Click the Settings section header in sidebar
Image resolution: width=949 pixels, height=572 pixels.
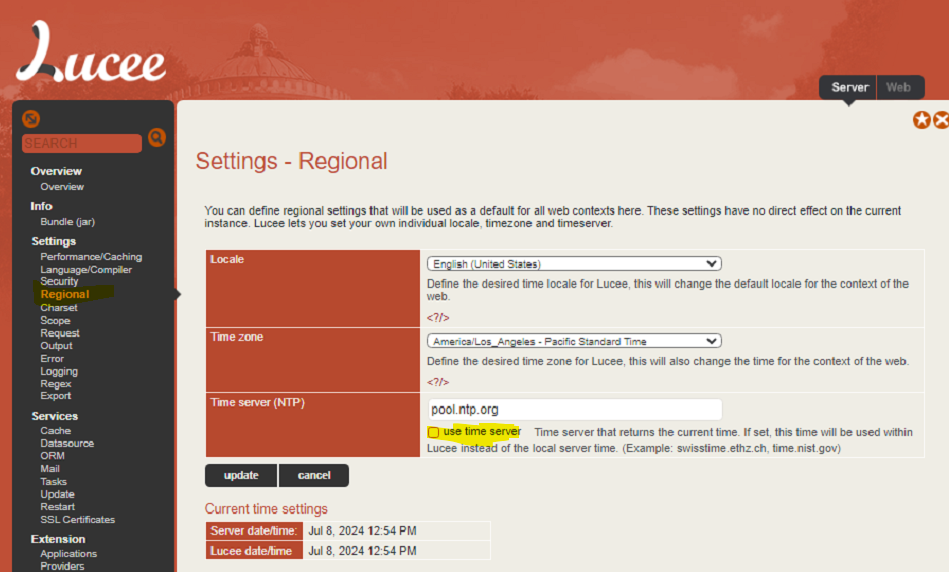click(54, 241)
